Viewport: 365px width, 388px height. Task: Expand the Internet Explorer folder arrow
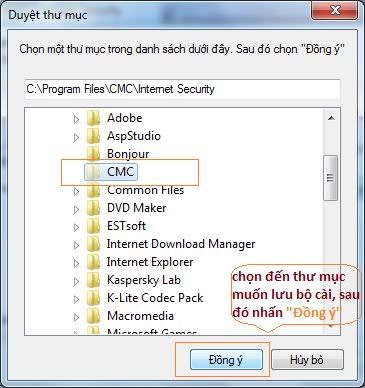[x=76, y=263]
